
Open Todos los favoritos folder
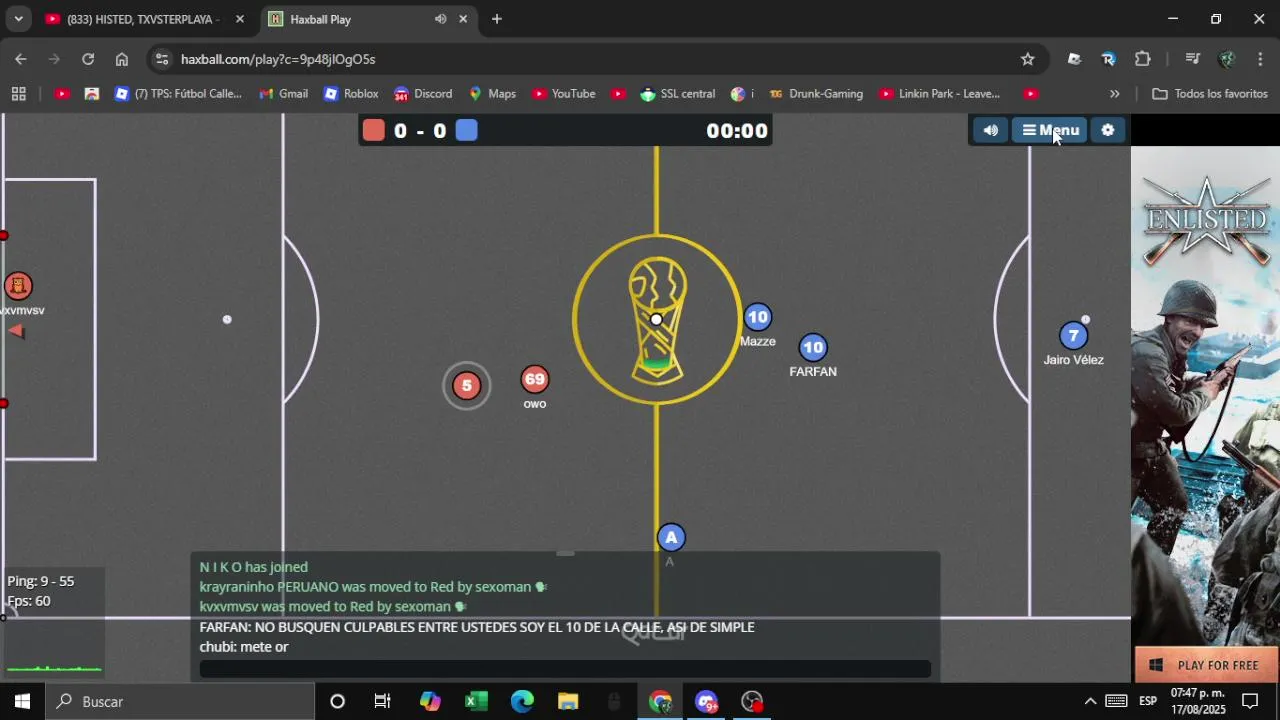click(1210, 94)
